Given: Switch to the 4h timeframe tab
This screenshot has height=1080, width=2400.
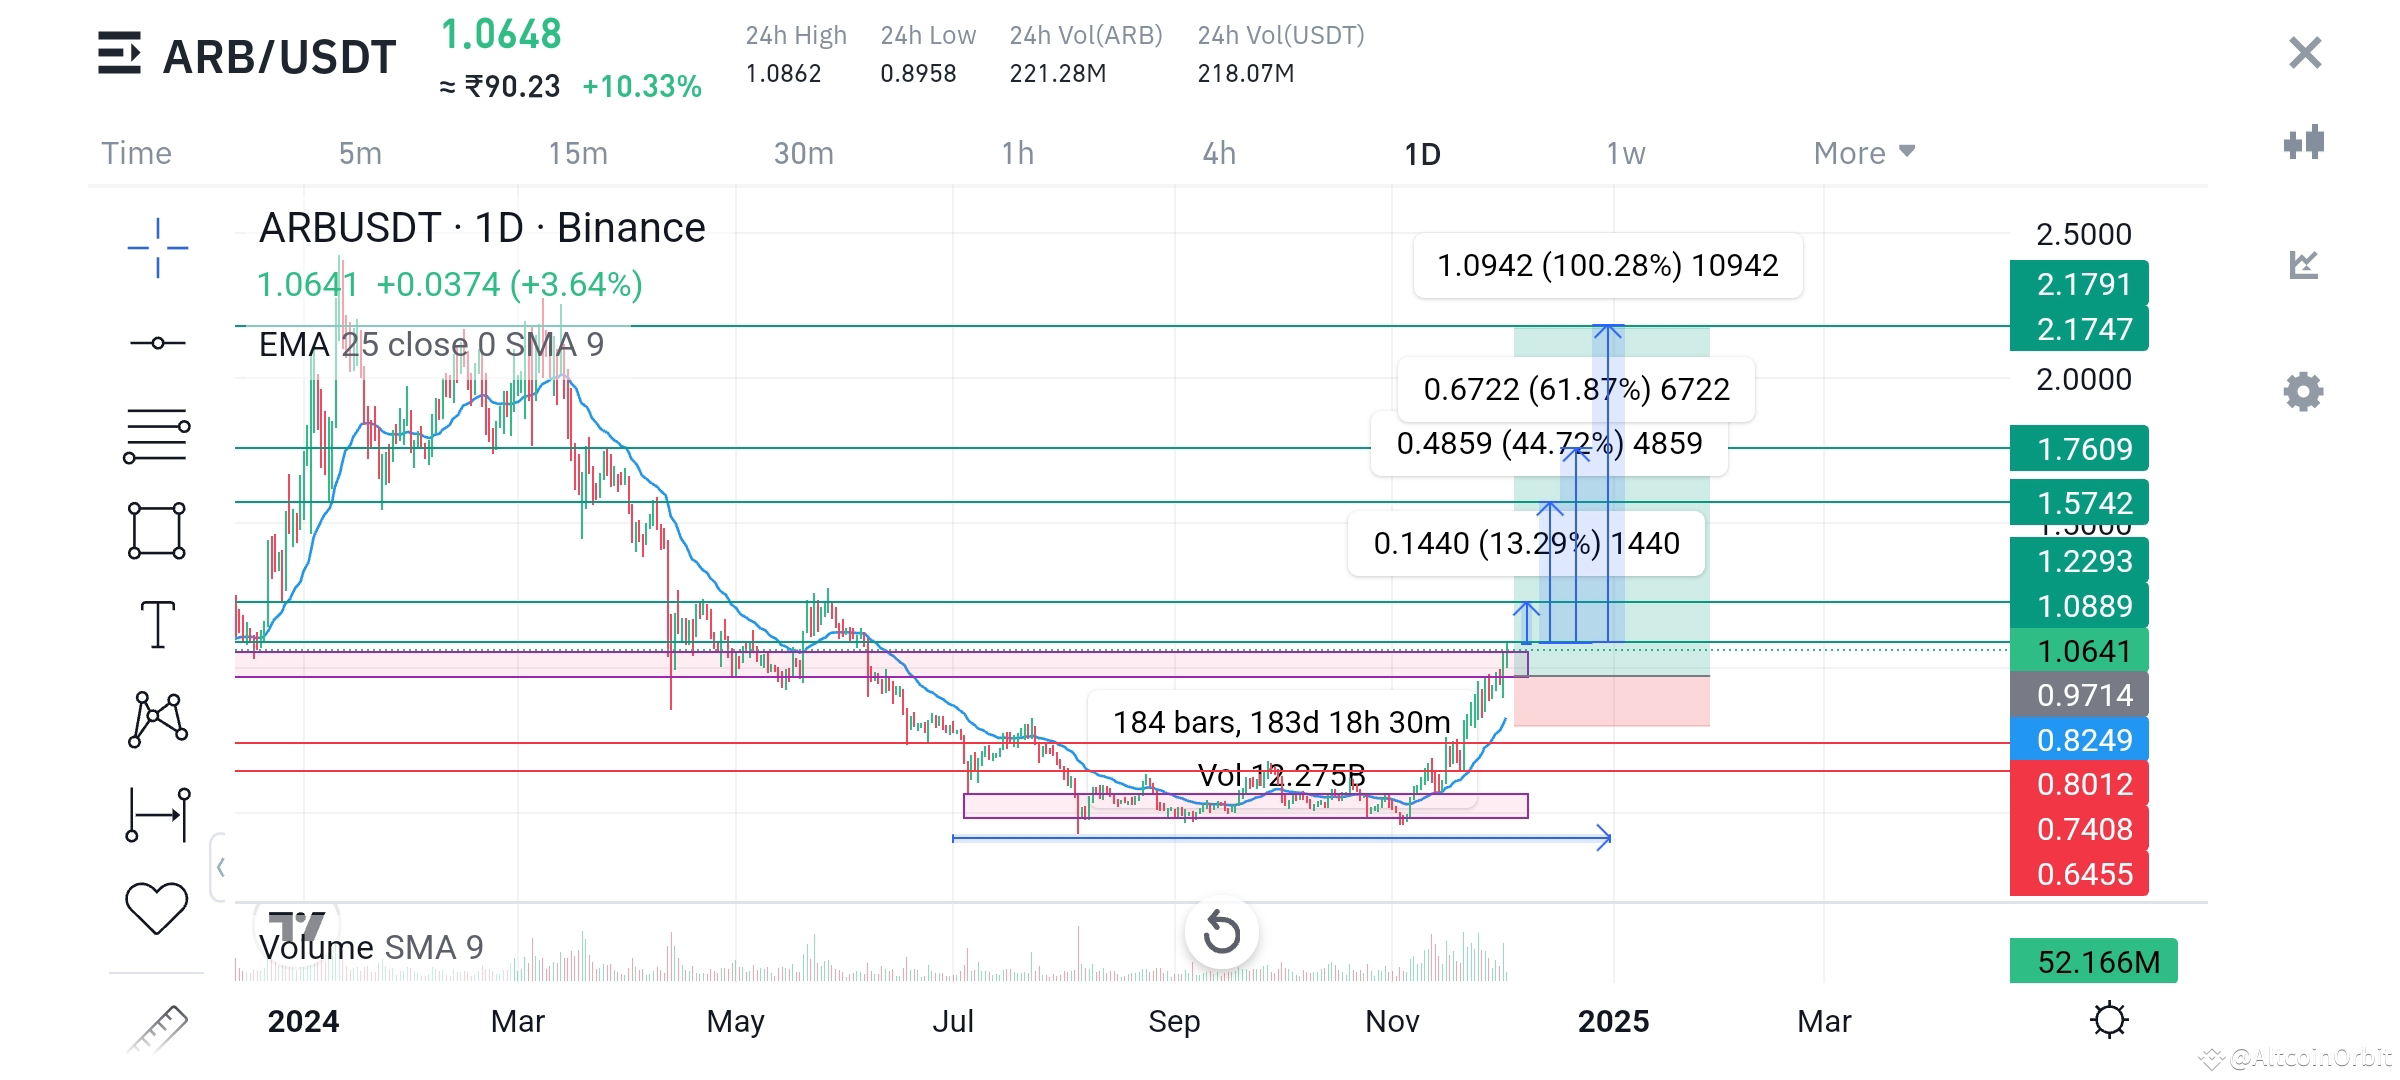Looking at the screenshot, I should [1221, 152].
